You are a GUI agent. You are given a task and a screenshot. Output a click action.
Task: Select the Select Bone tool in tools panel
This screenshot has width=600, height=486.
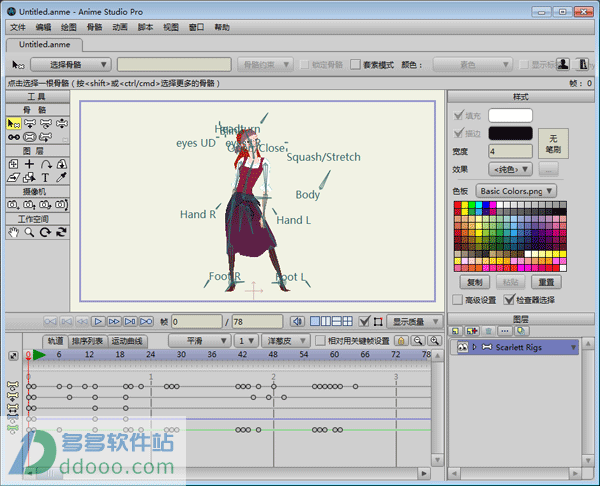14,124
